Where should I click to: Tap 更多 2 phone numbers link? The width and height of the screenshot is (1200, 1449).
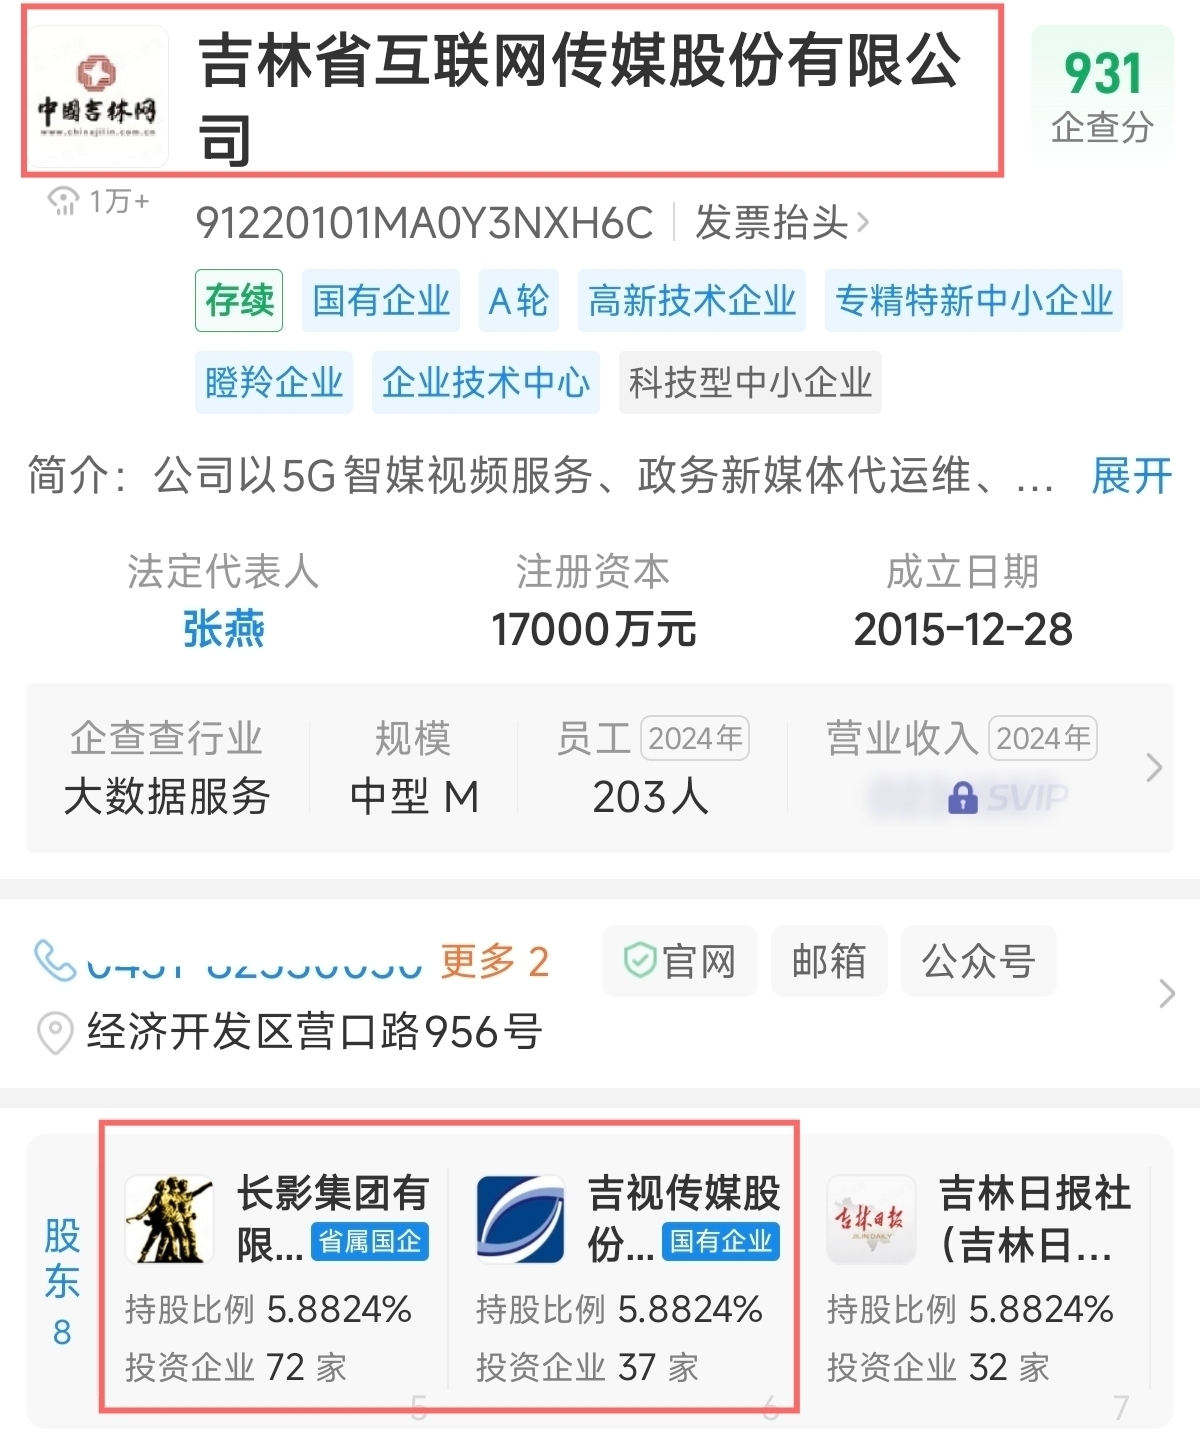click(x=495, y=961)
